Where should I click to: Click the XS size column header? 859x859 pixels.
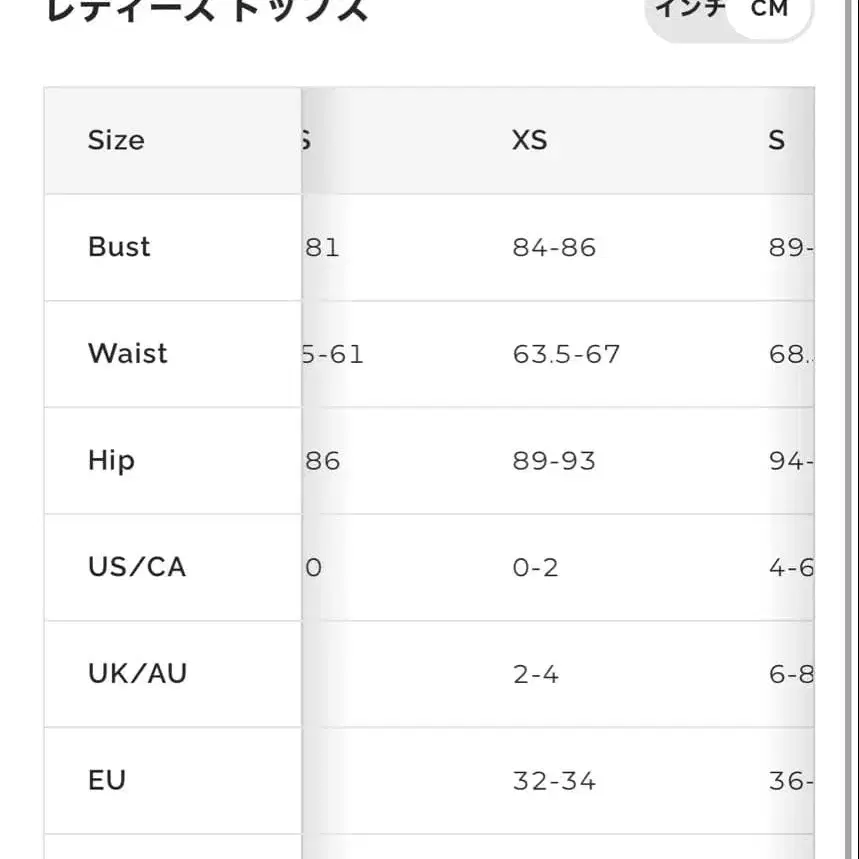point(530,140)
